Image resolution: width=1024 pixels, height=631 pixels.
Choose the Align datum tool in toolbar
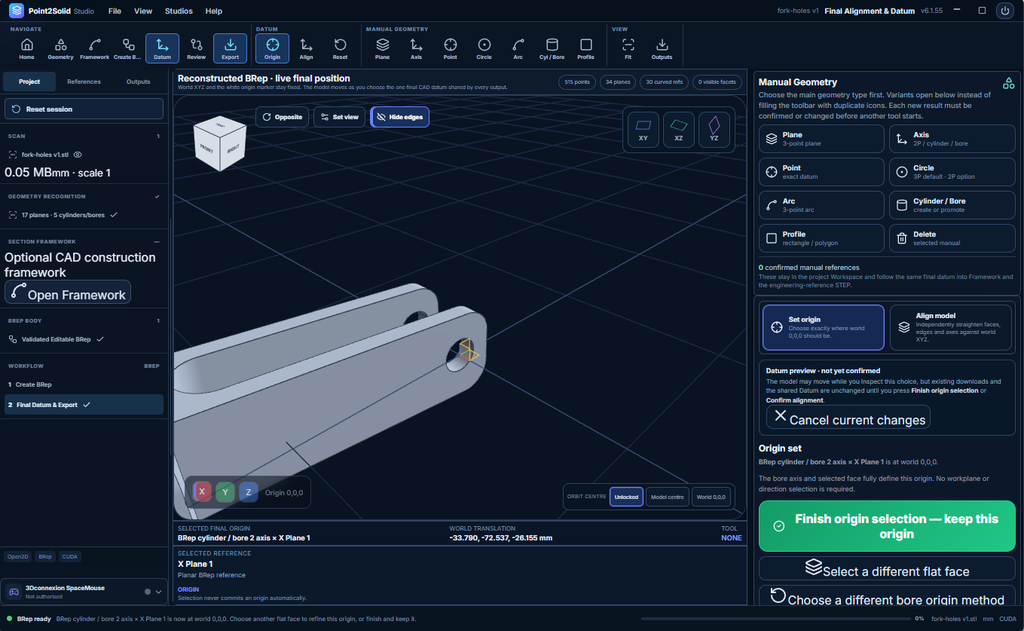click(306, 48)
